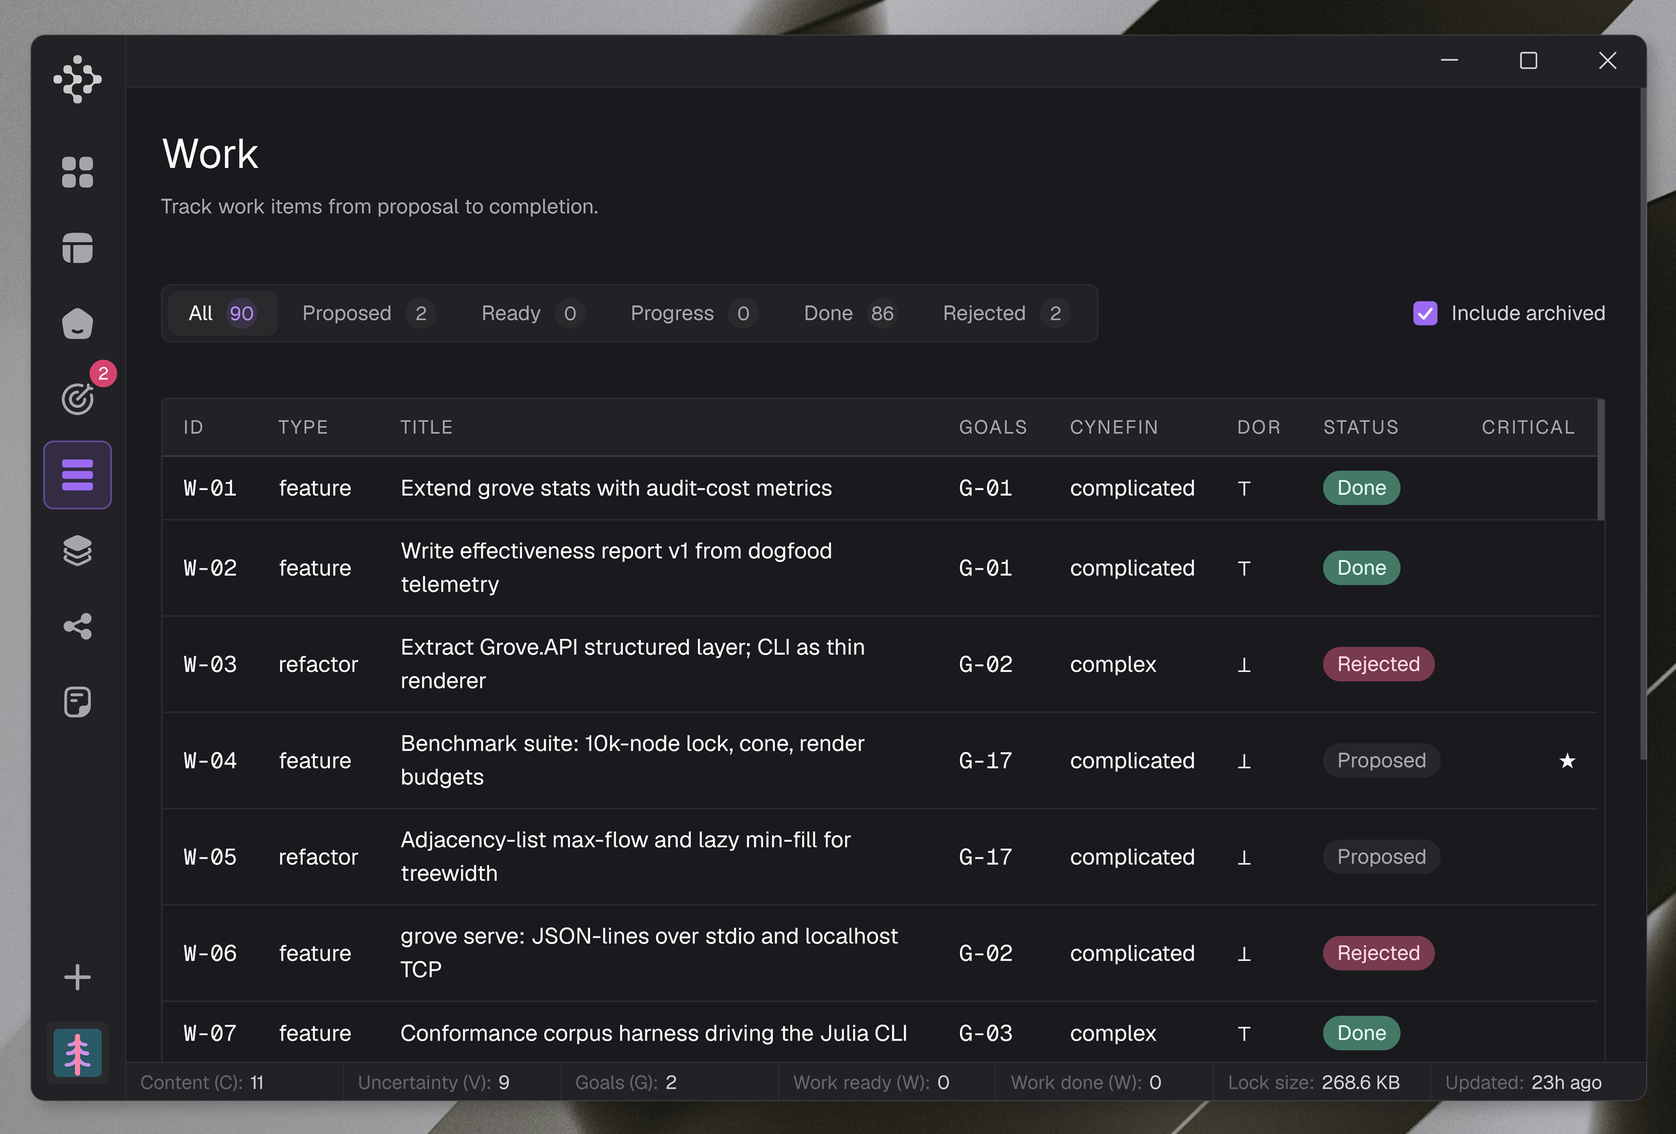Image resolution: width=1676 pixels, height=1134 pixels.
Task: Open 'Write effectiveness report v1' title
Action: tap(616, 568)
